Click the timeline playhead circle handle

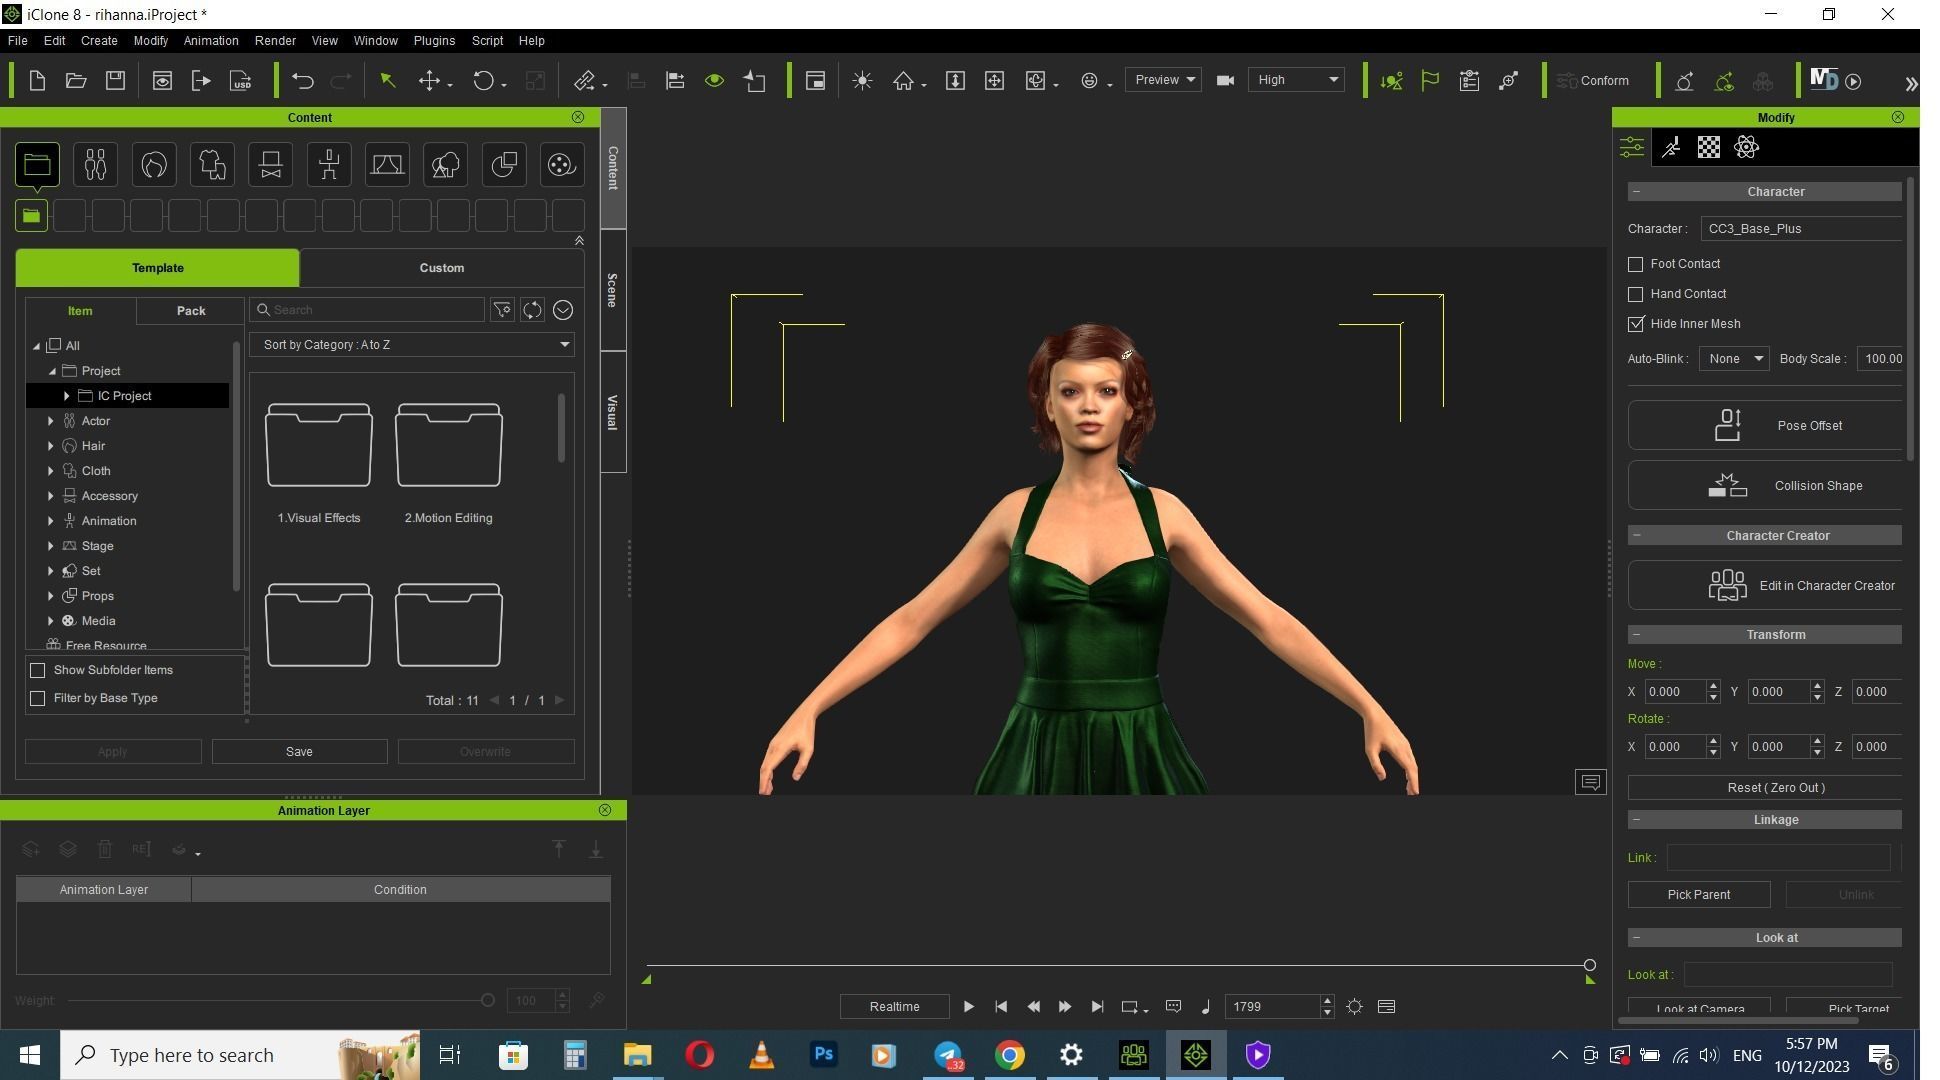(x=1590, y=966)
